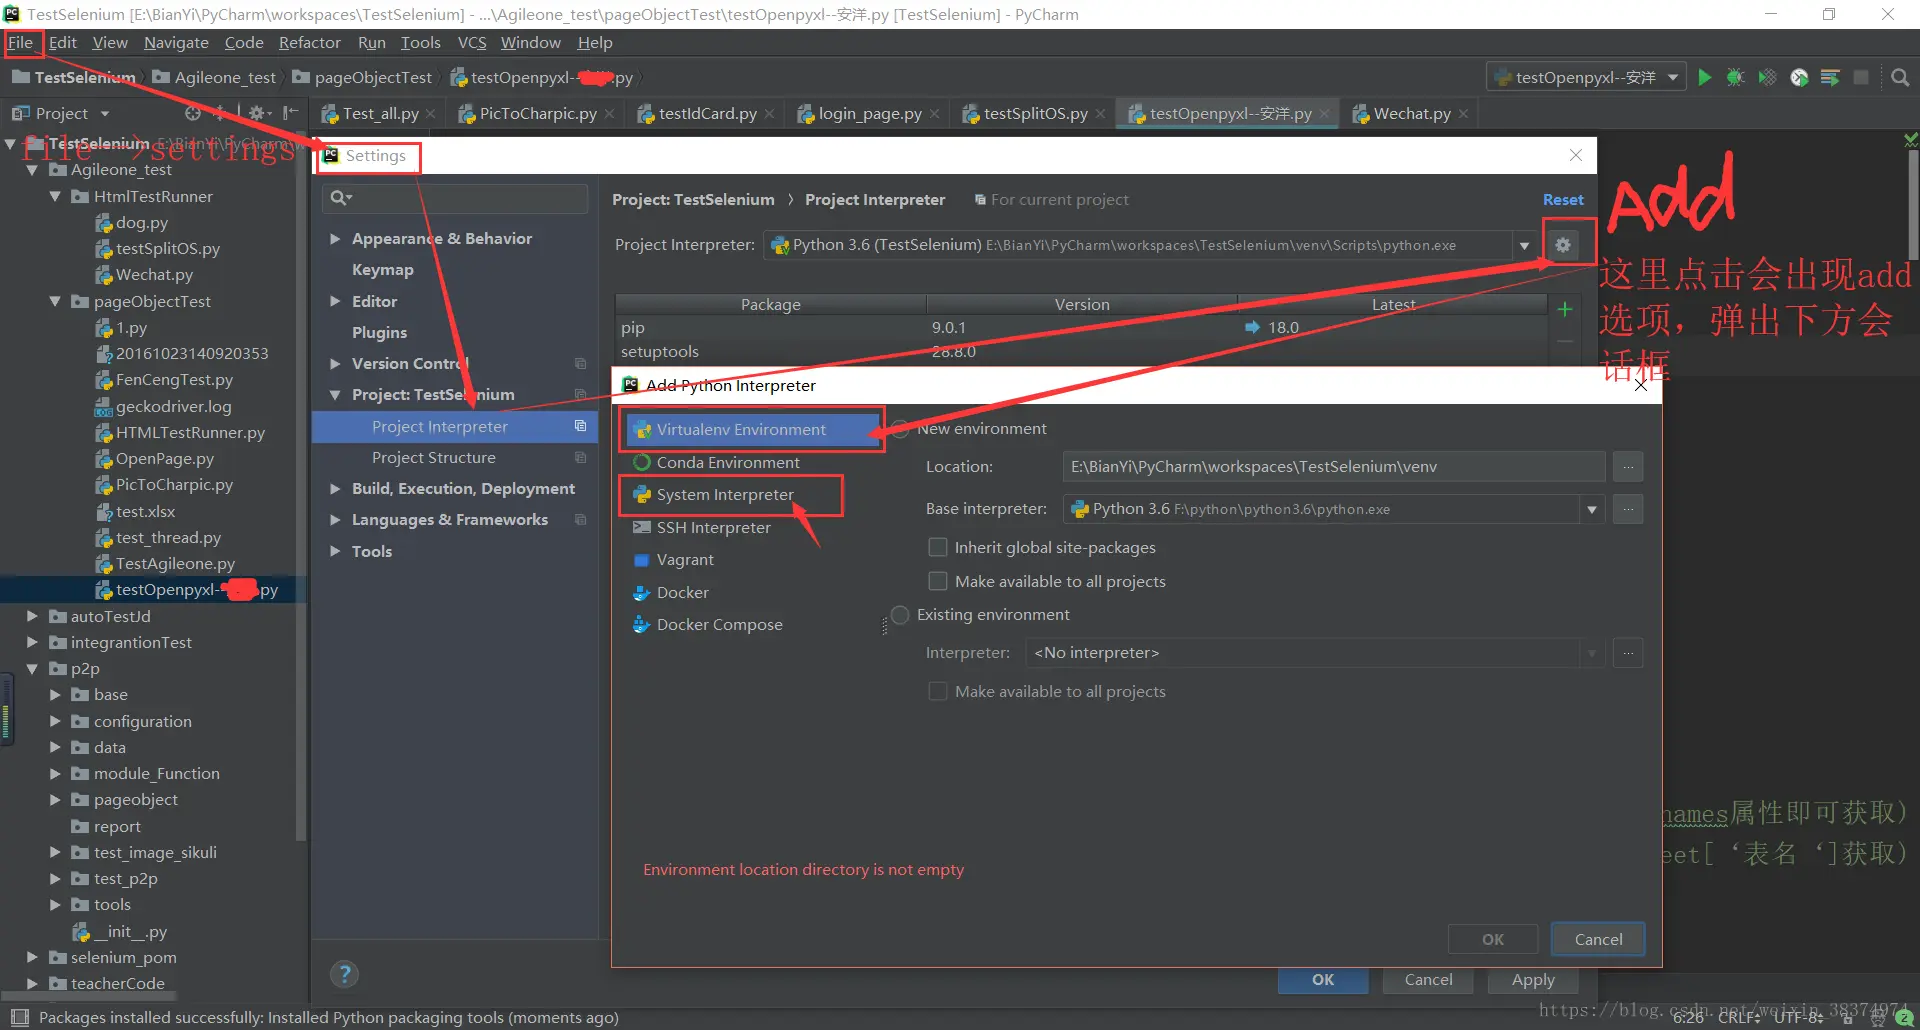Close the Settings dialog with X
Viewport: 1920px width, 1030px height.
point(1576,155)
